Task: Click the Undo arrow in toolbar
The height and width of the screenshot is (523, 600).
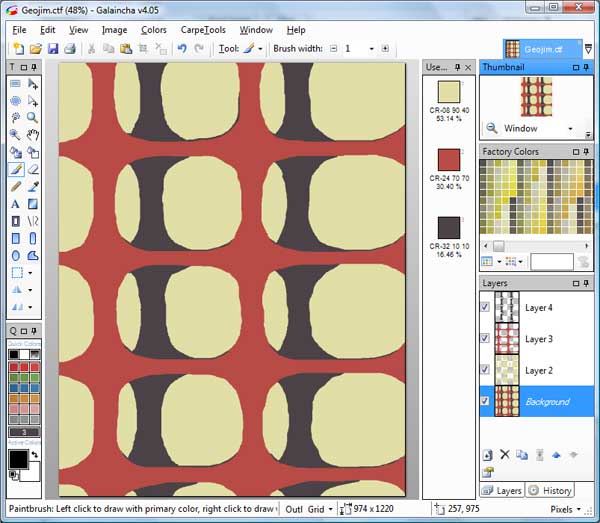Action: [x=182, y=48]
